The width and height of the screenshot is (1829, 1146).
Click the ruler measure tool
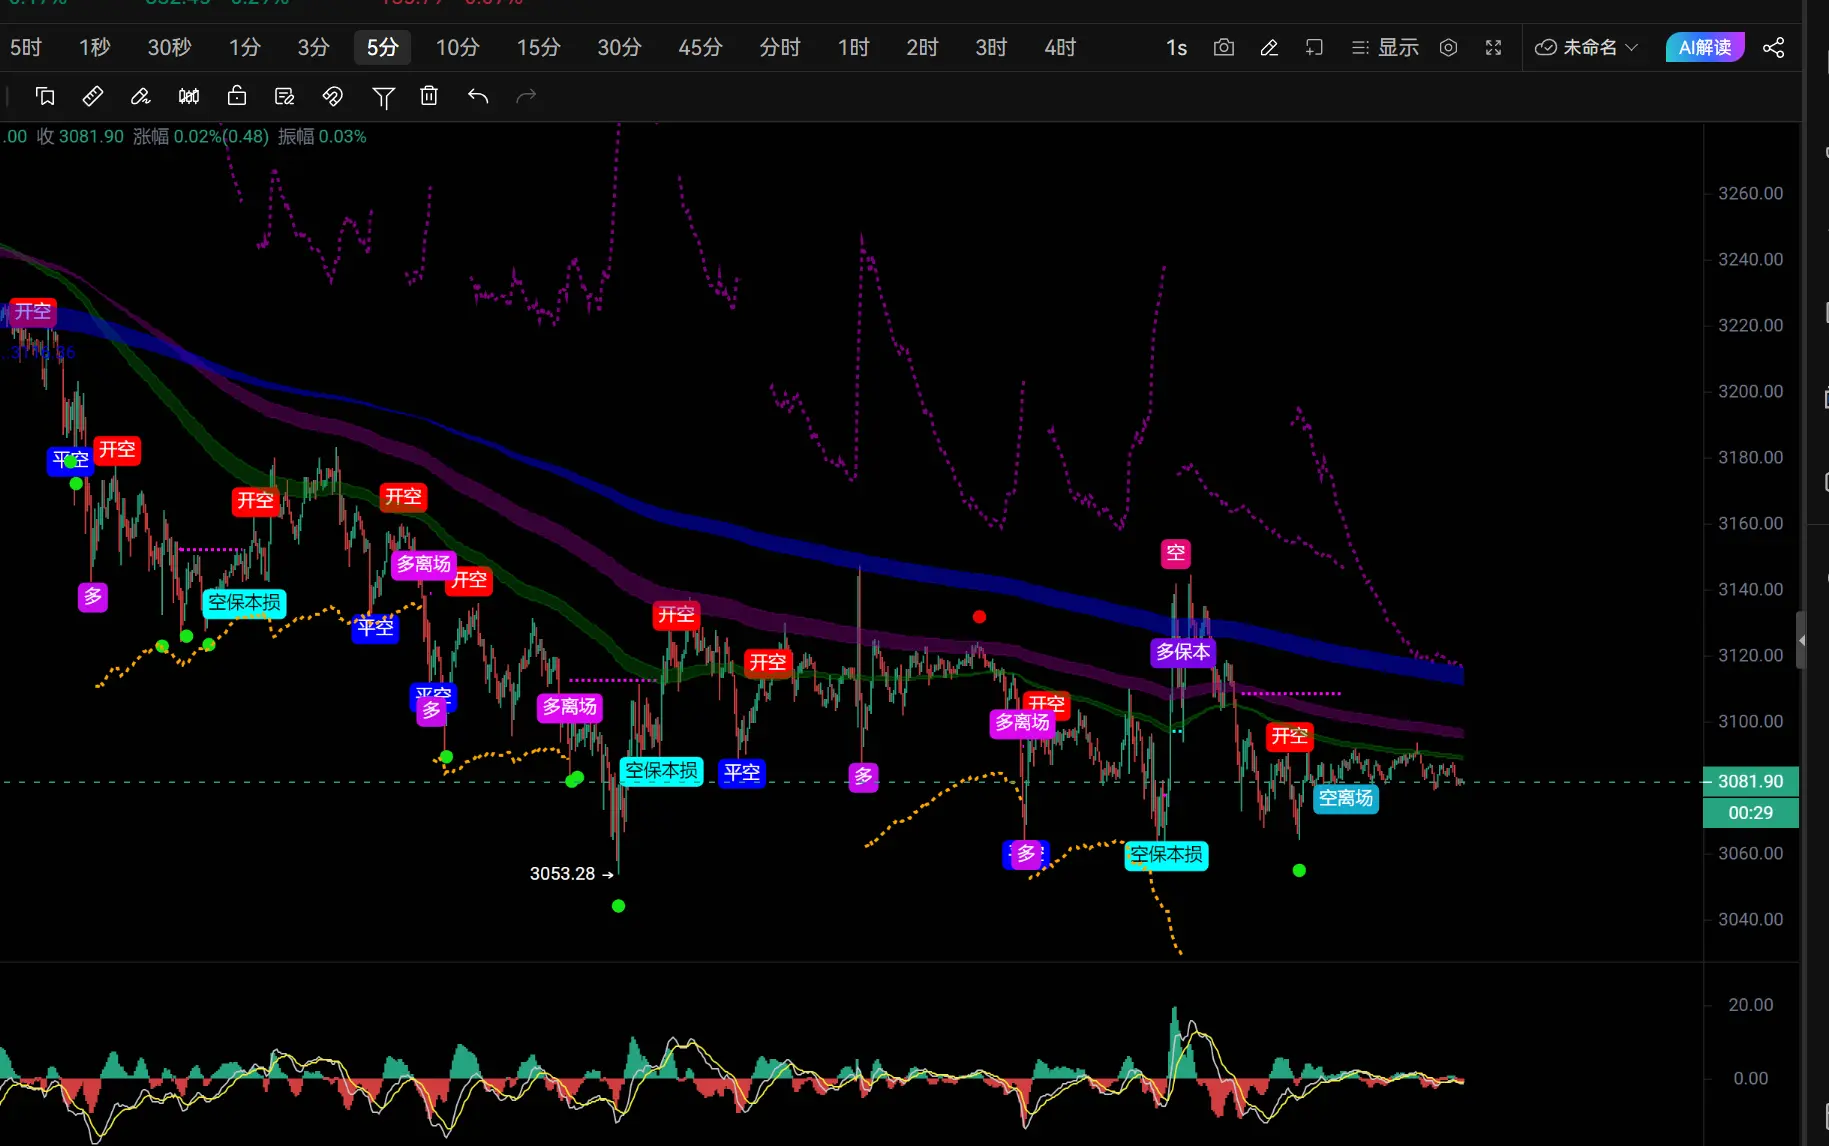click(x=92, y=96)
